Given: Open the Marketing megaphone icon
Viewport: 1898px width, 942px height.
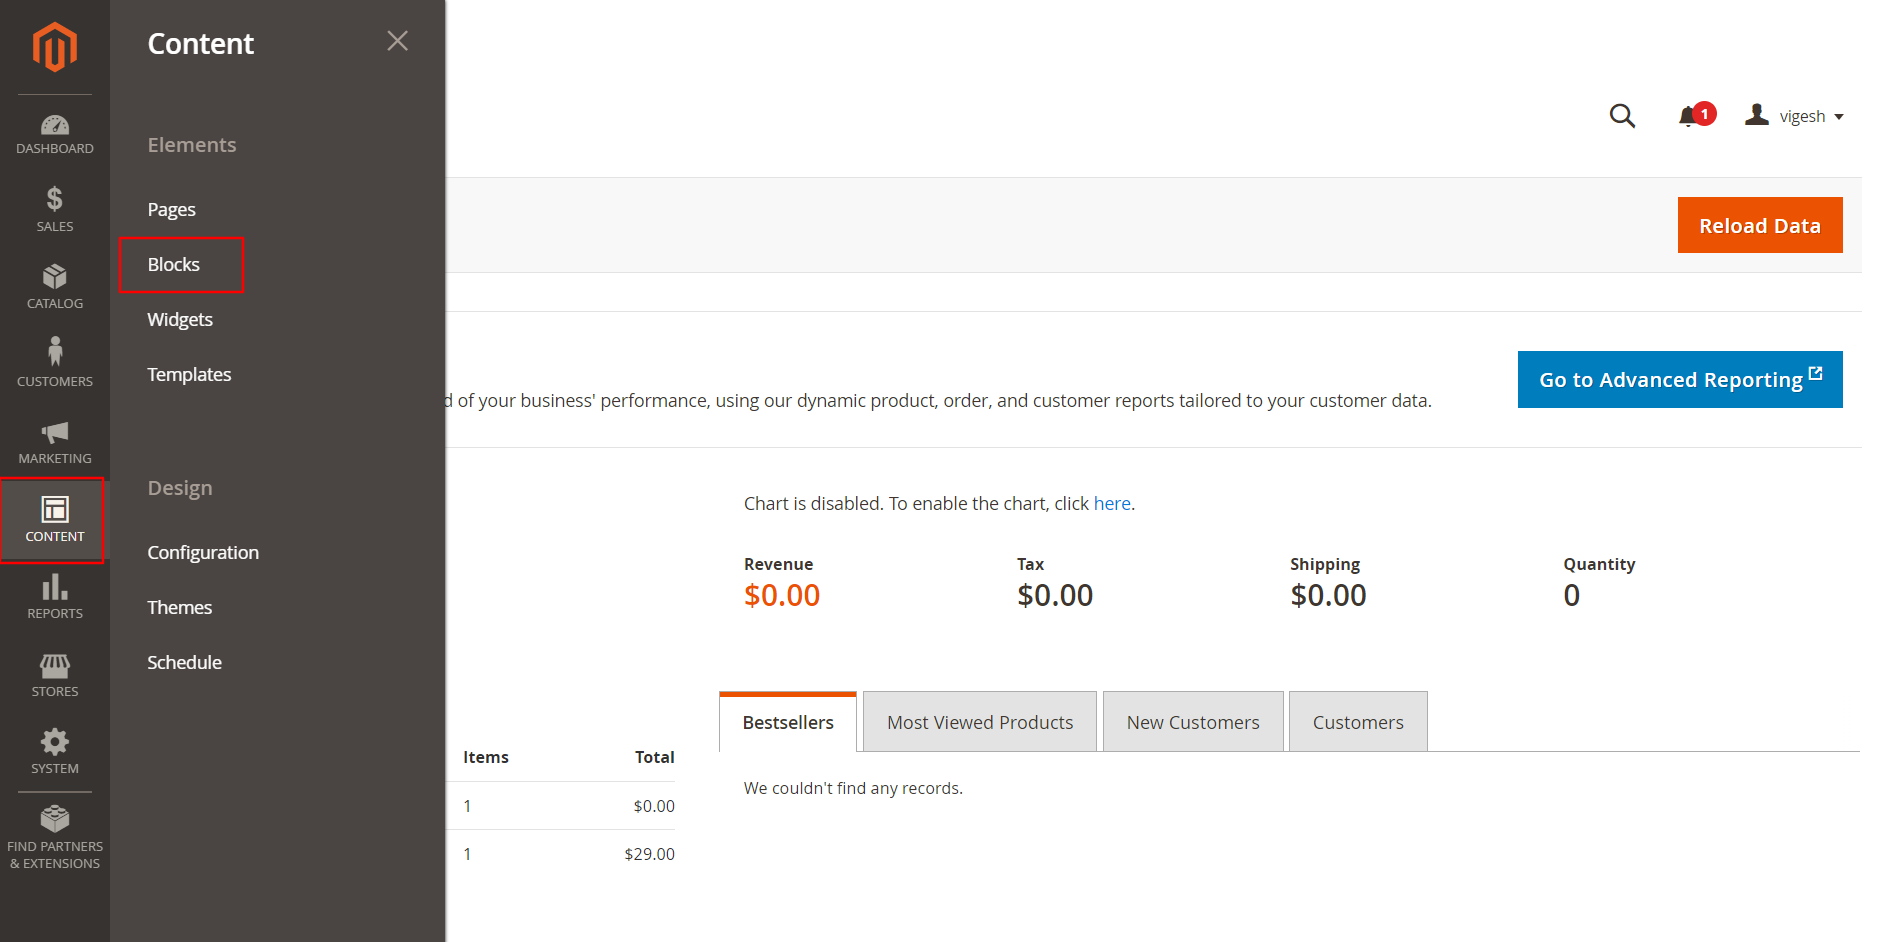Looking at the screenshot, I should pos(55,437).
